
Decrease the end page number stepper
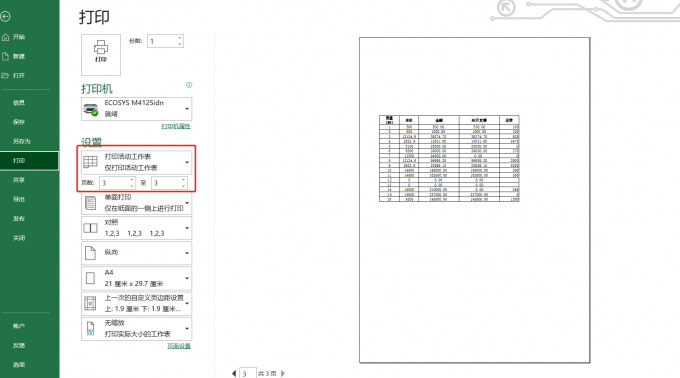click(x=183, y=186)
